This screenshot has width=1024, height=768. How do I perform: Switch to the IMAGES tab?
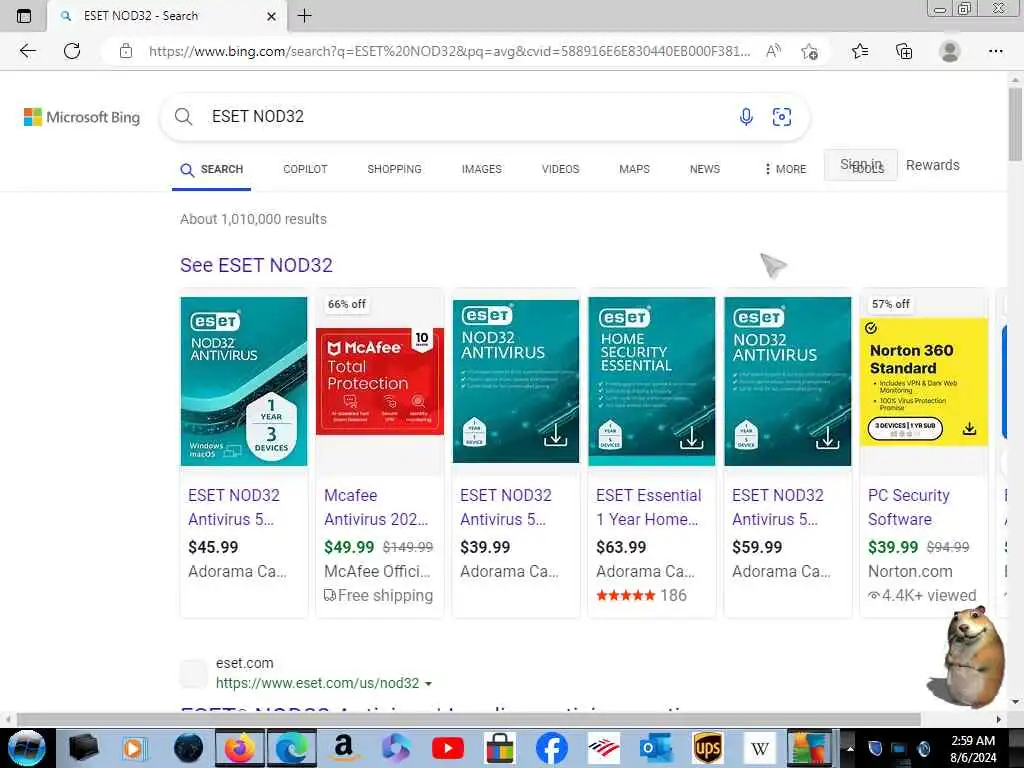[481, 169]
